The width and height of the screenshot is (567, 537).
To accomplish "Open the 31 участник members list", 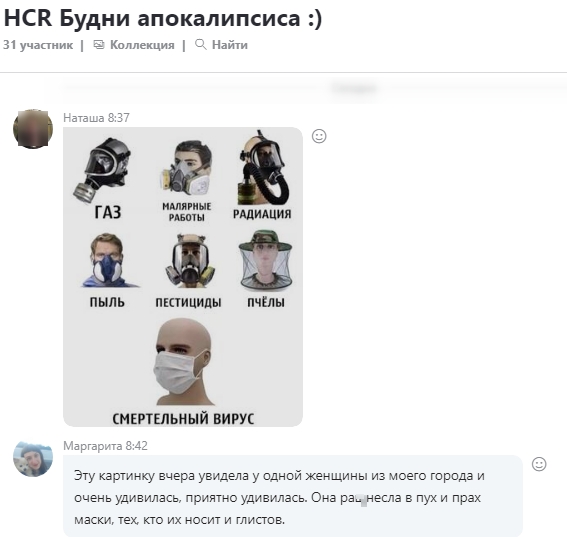I will point(38,45).
